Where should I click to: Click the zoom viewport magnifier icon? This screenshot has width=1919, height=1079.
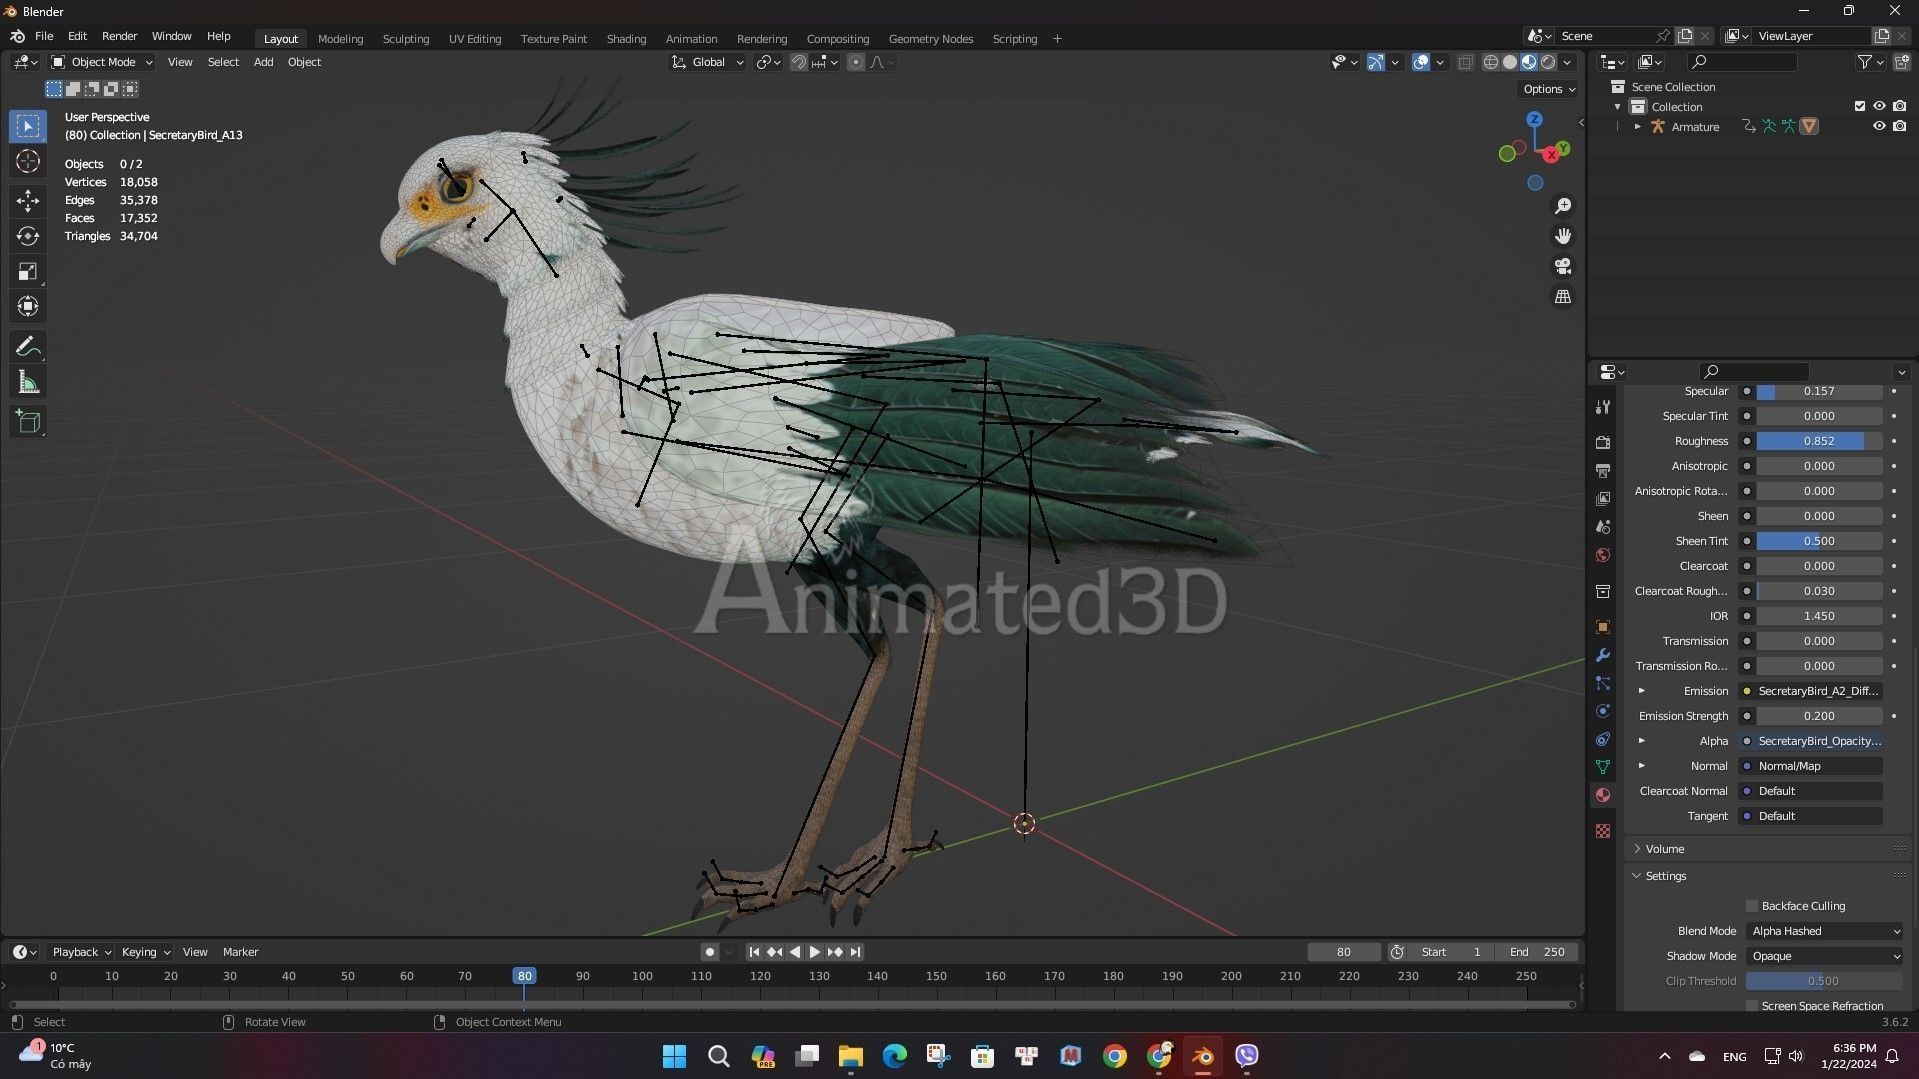[1563, 206]
